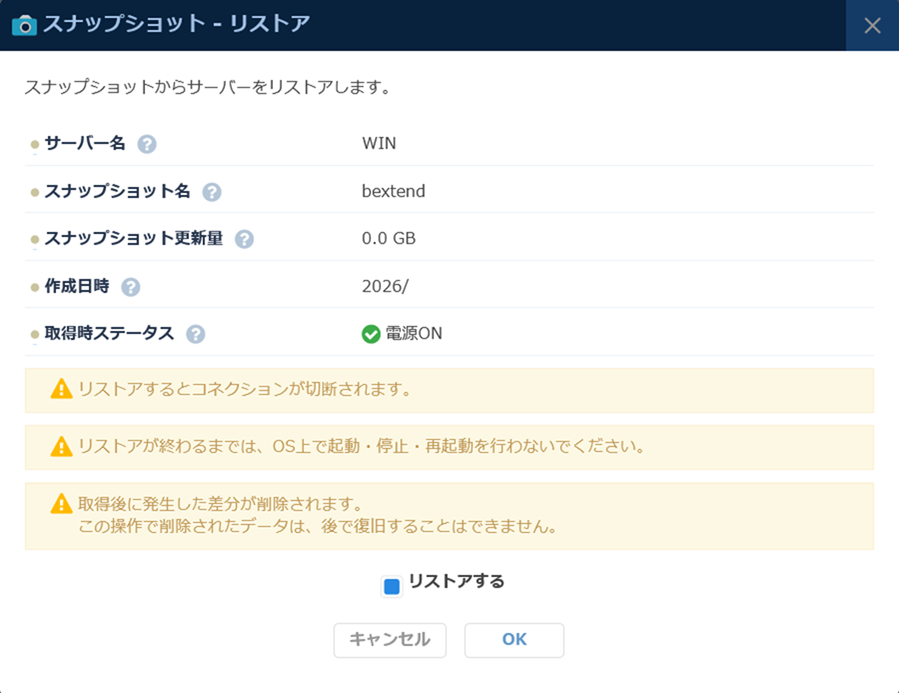Click the 0.0 GB update amount value
Screen dimensions: 899x693
point(389,238)
